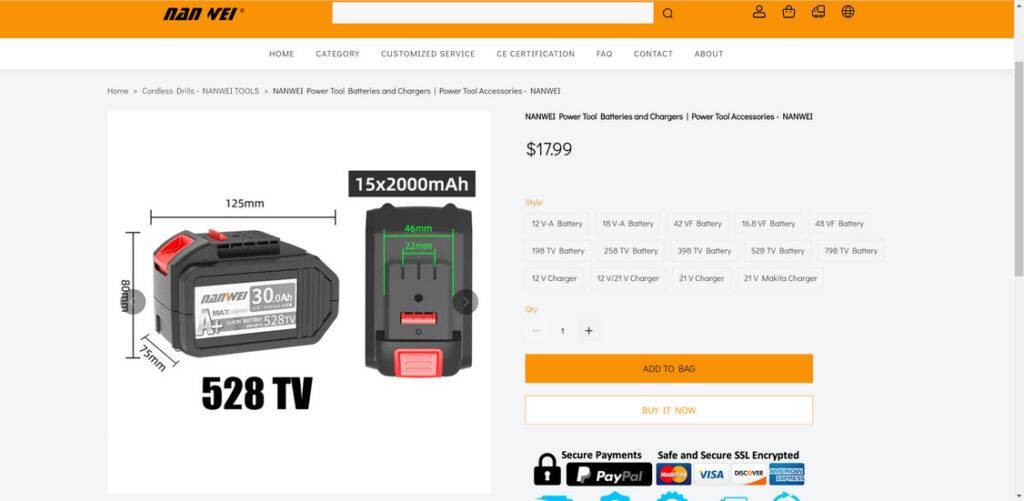Click the search magnifier icon
Image resolution: width=1024 pixels, height=501 pixels.
pyautogui.click(x=667, y=14)
